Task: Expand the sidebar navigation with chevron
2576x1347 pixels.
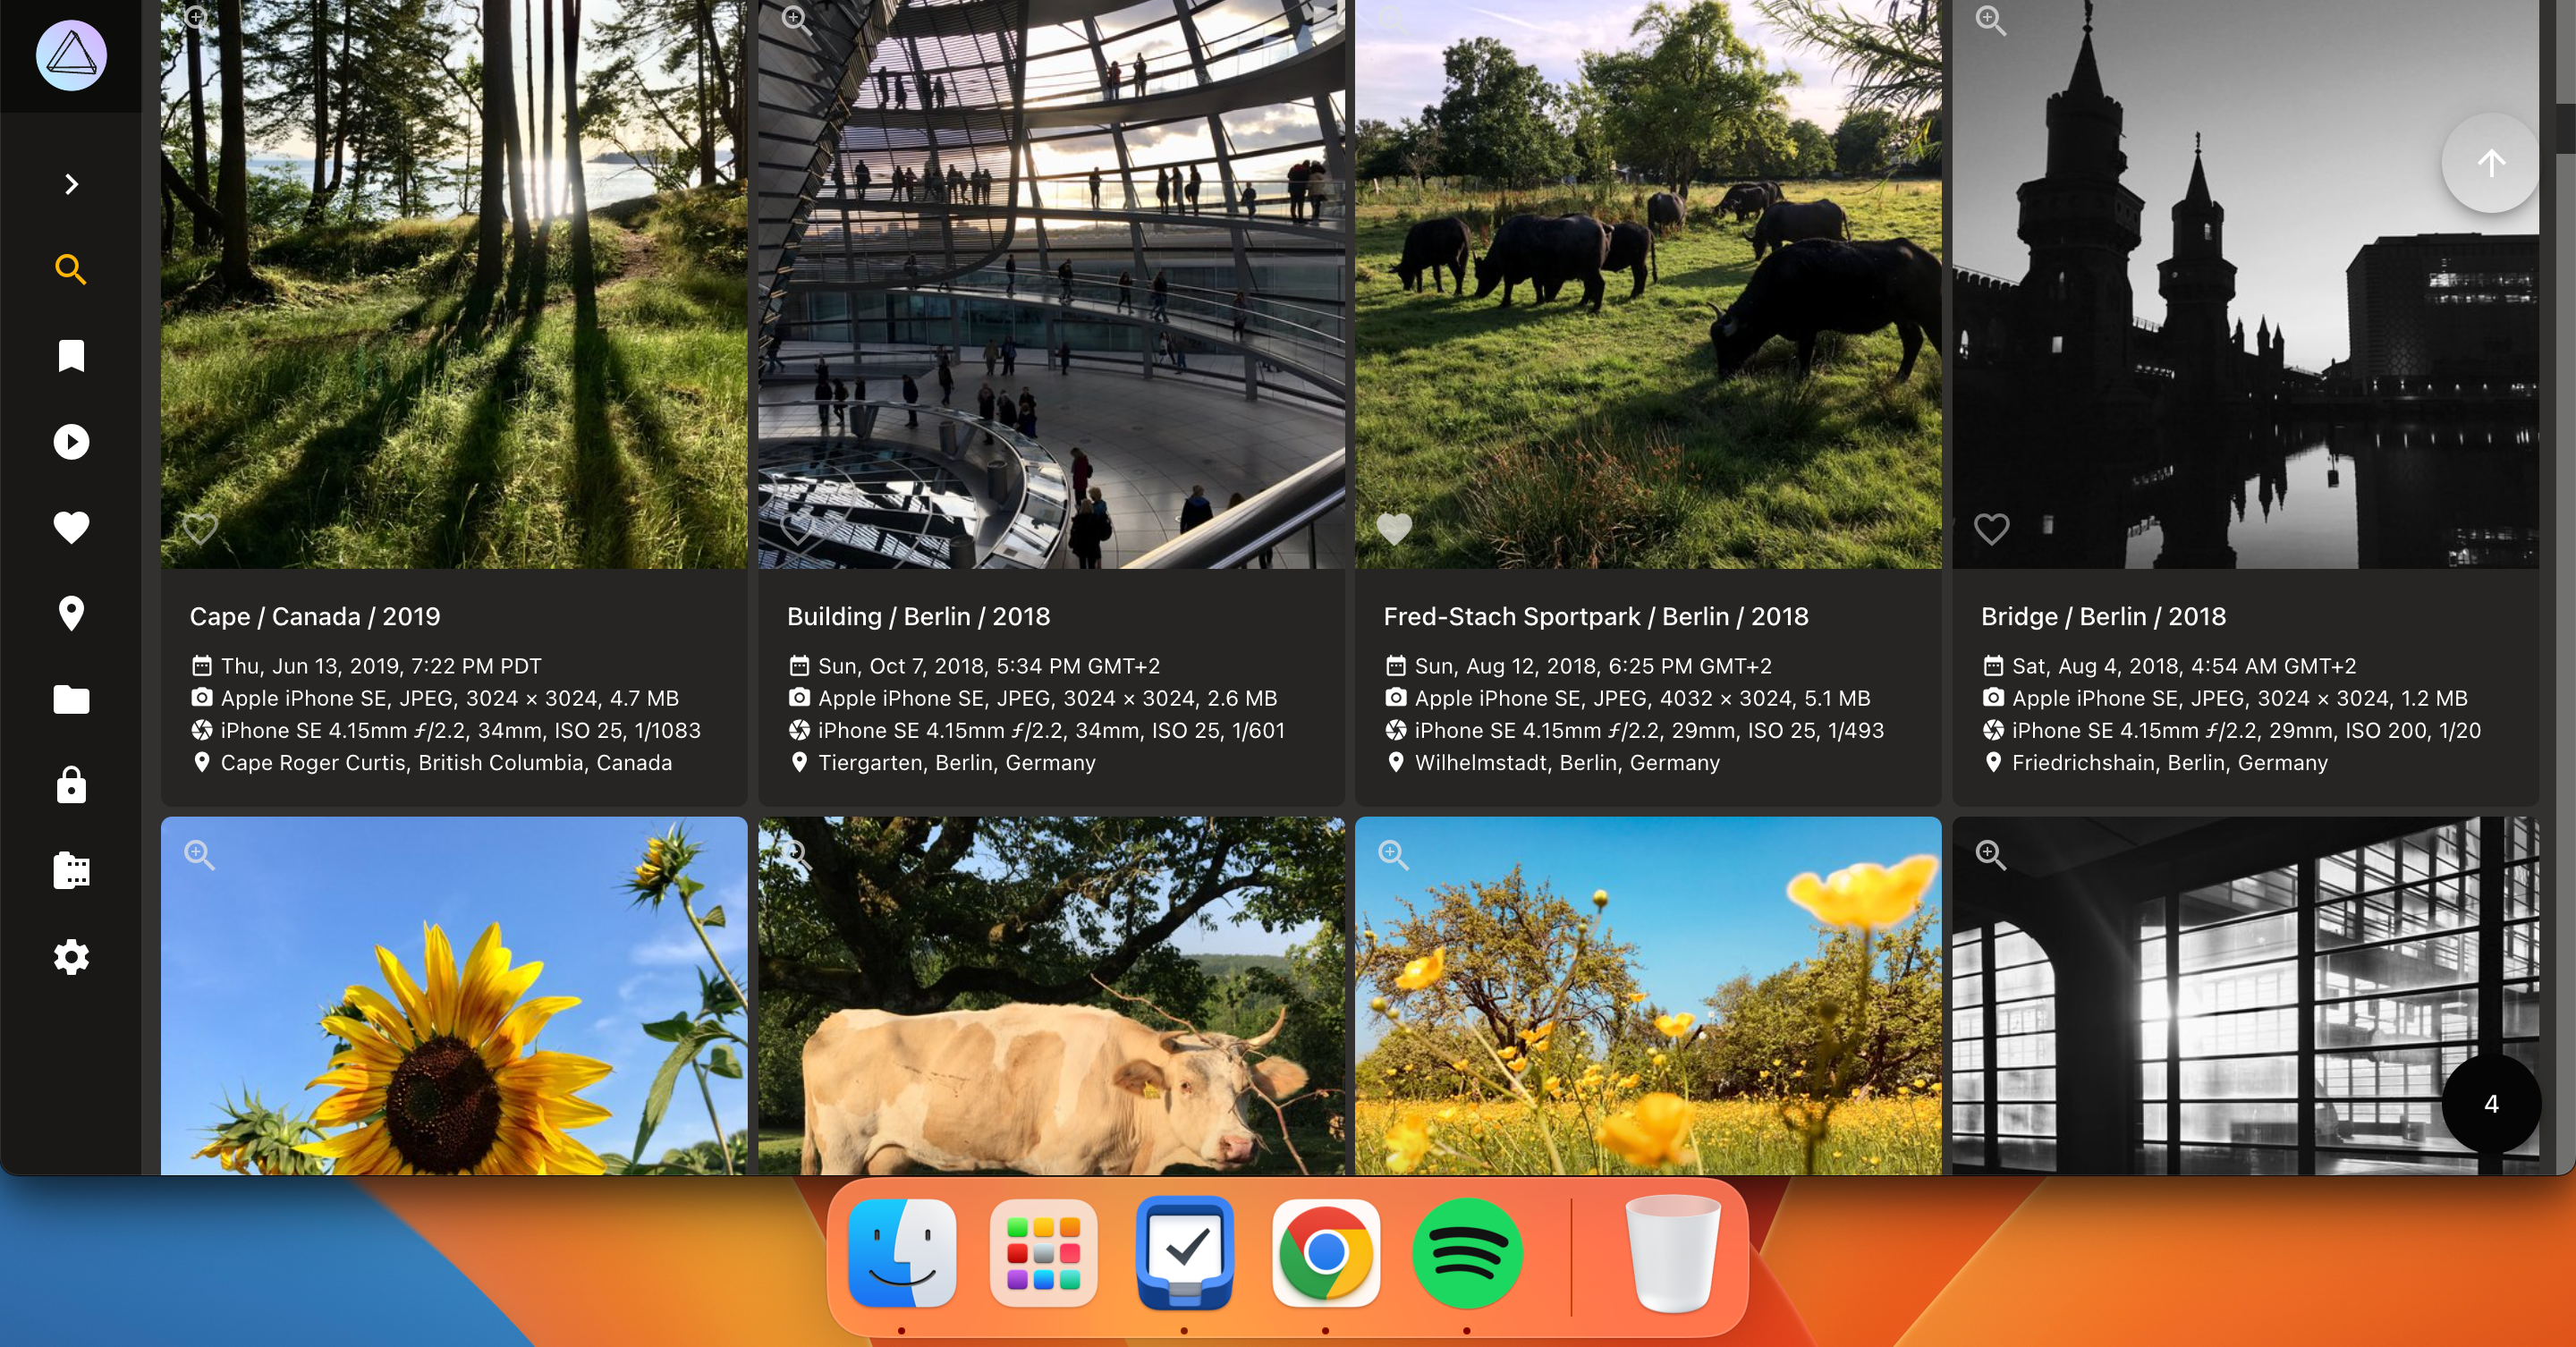Action: click(x=70, y=184)
